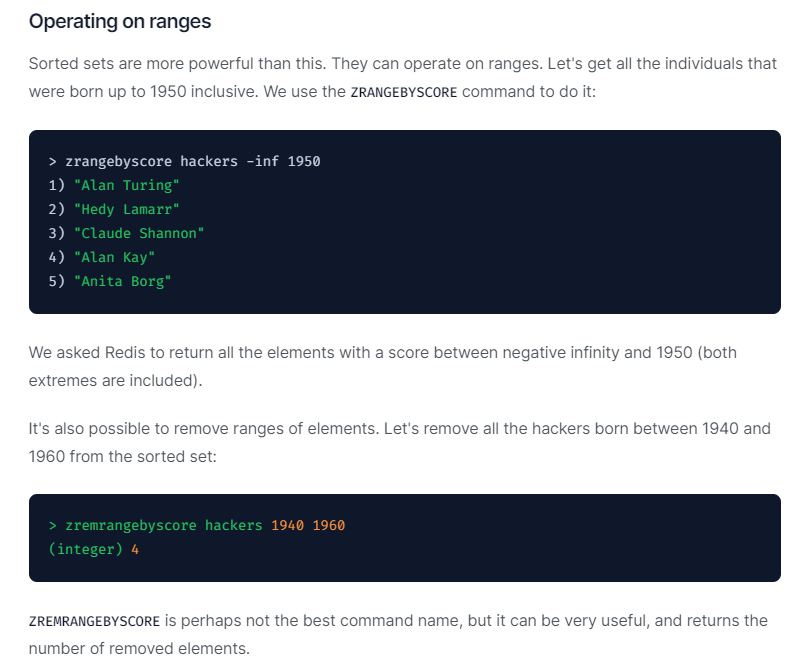807x671 pixels.
Task: Click the orange "1940" argument in the command
Action: tap(287, 525)
